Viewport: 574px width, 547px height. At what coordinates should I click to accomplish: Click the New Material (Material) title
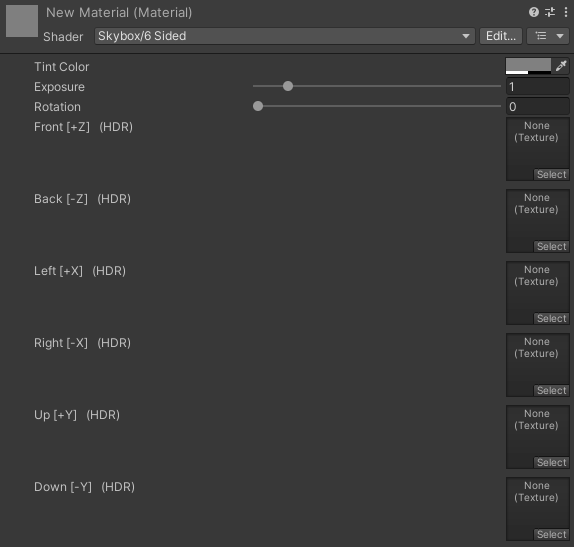coord(119,13)
